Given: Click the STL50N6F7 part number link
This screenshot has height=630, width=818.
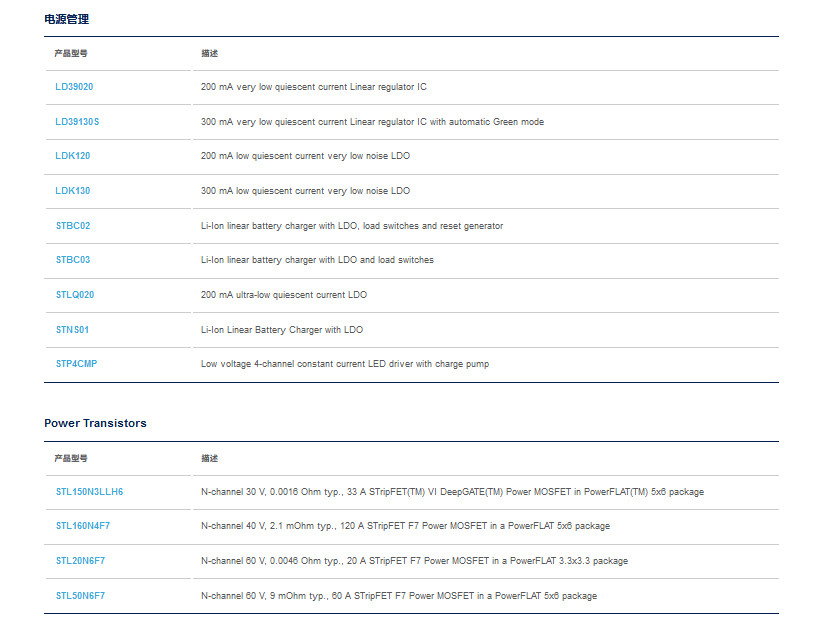Looking at the screenshot, I should tap(80, 596).
